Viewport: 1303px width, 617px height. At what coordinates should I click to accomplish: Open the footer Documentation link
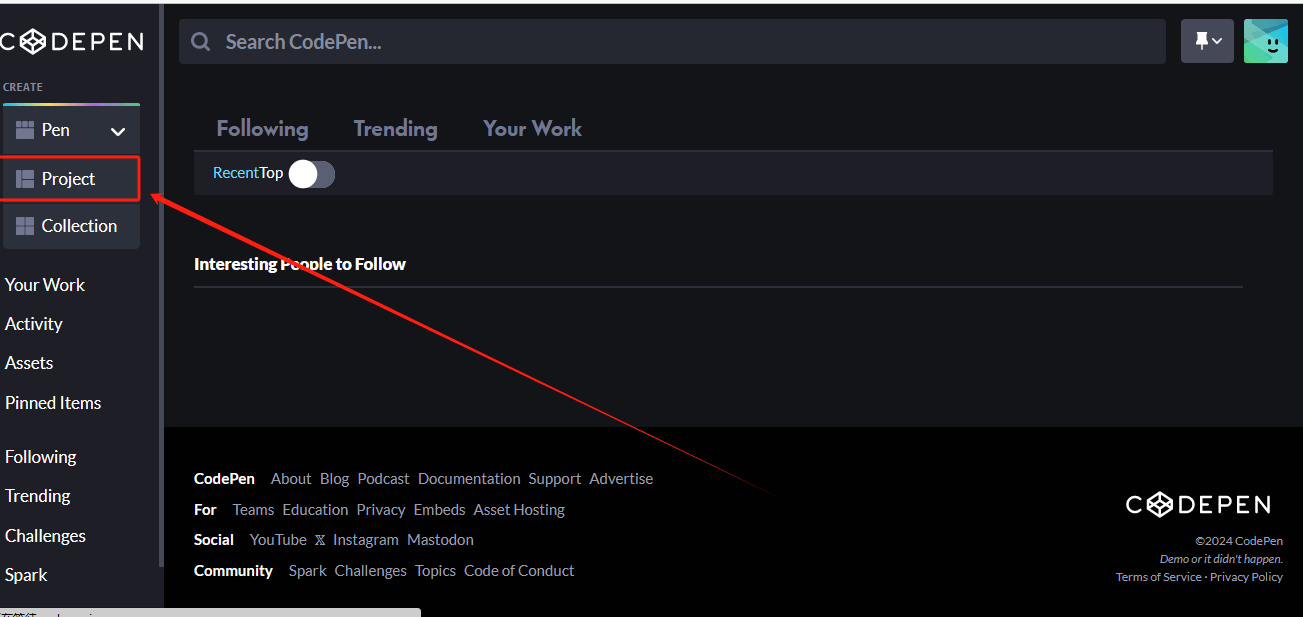(469, 479)
